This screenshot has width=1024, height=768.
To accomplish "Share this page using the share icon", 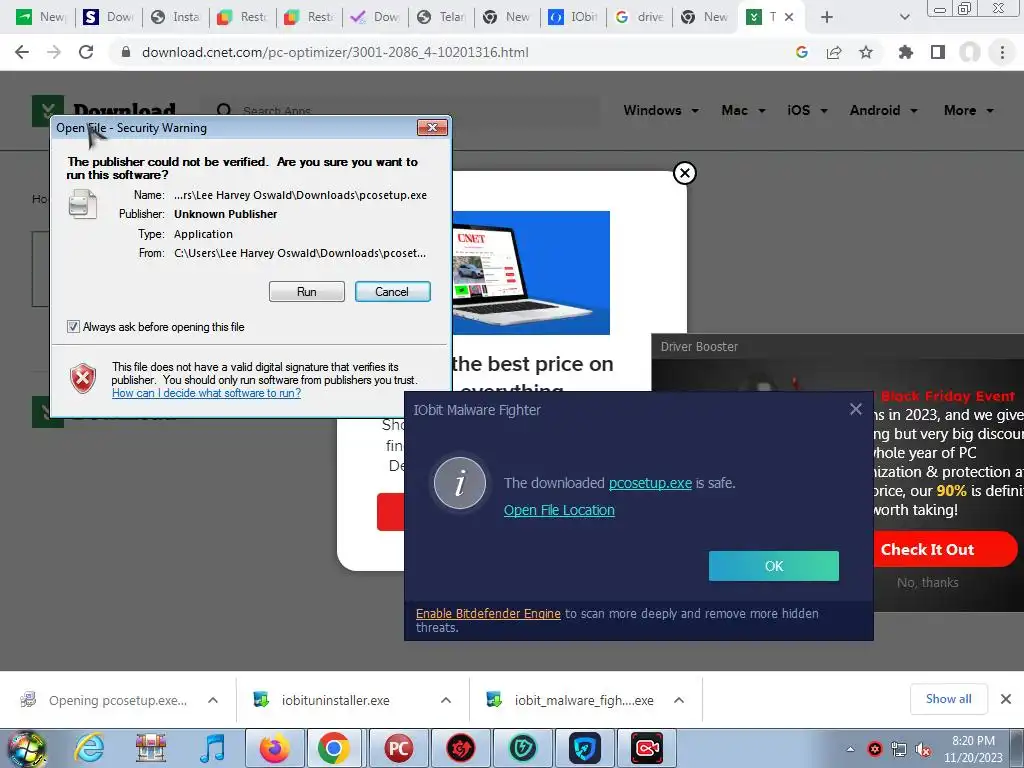I will [834, 52].
